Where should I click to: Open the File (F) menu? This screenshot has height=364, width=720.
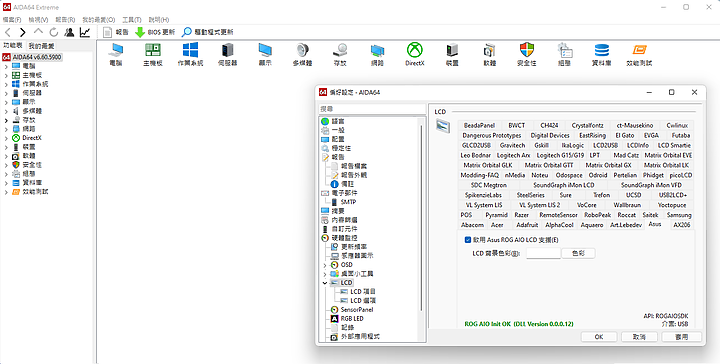click(x=12, y=20)
